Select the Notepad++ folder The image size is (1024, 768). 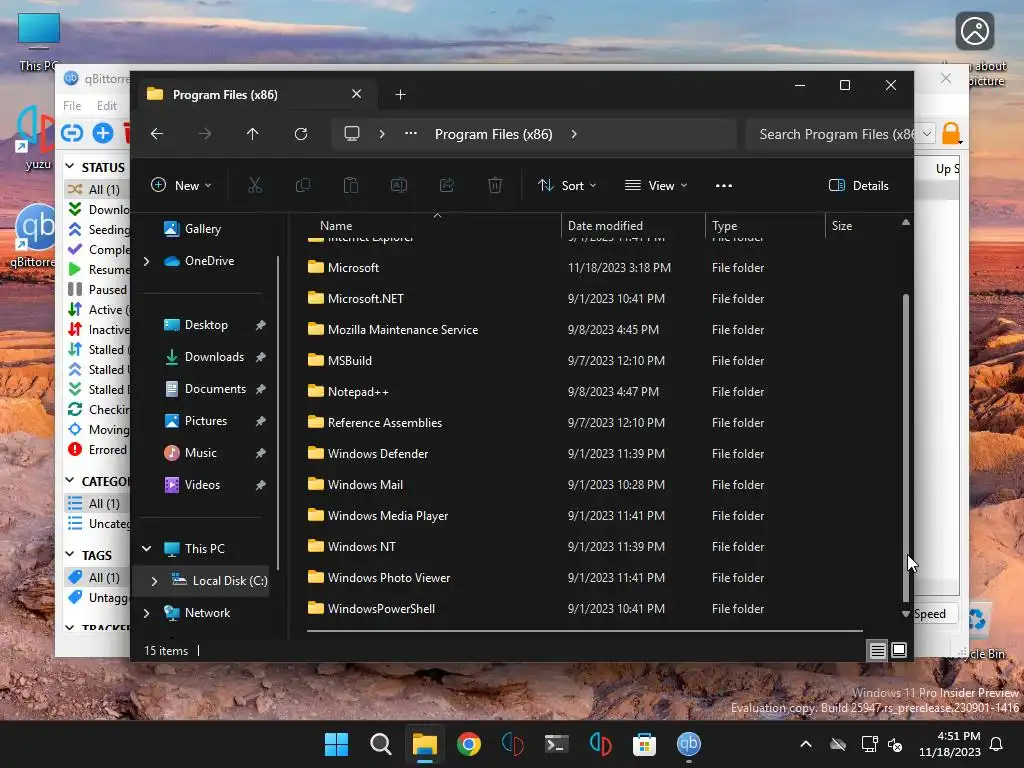tap(358, 392)
